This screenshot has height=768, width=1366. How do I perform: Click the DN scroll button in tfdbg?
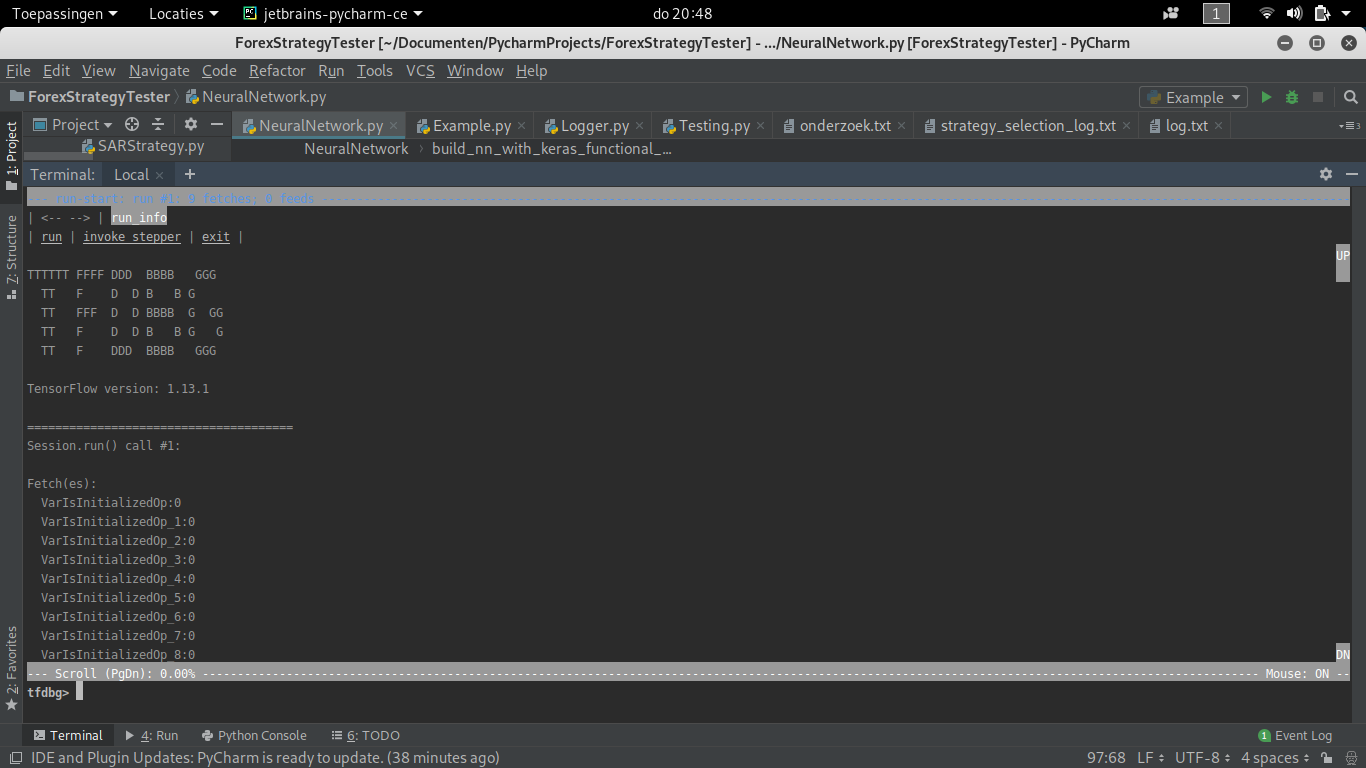tap(1343, 655)
